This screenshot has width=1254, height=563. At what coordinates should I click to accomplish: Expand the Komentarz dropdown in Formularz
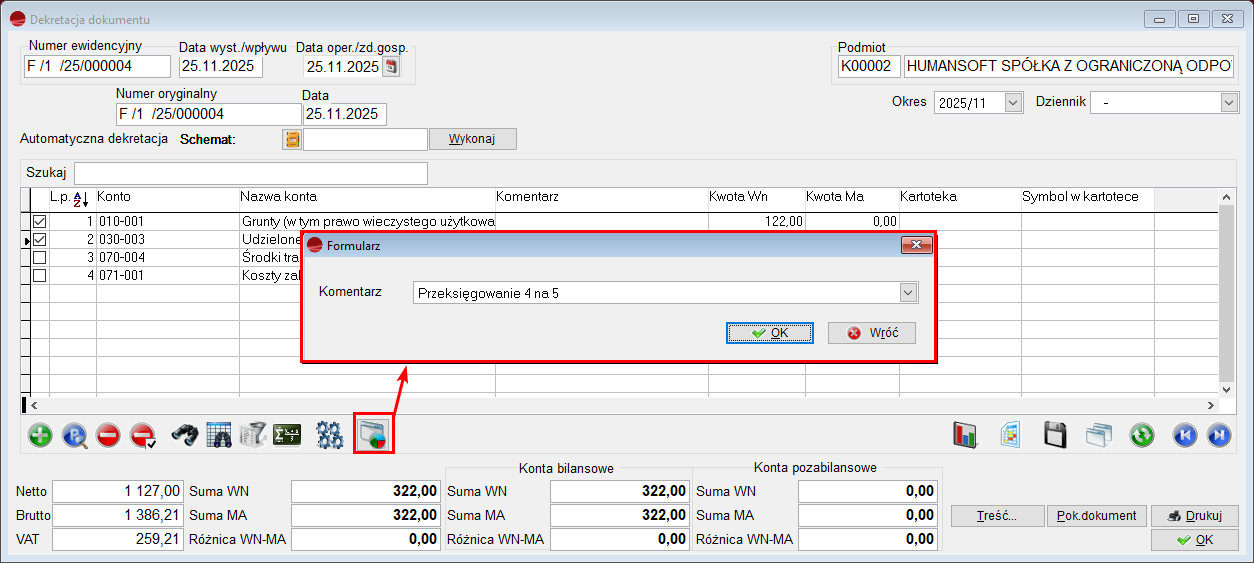click(908, 293)
